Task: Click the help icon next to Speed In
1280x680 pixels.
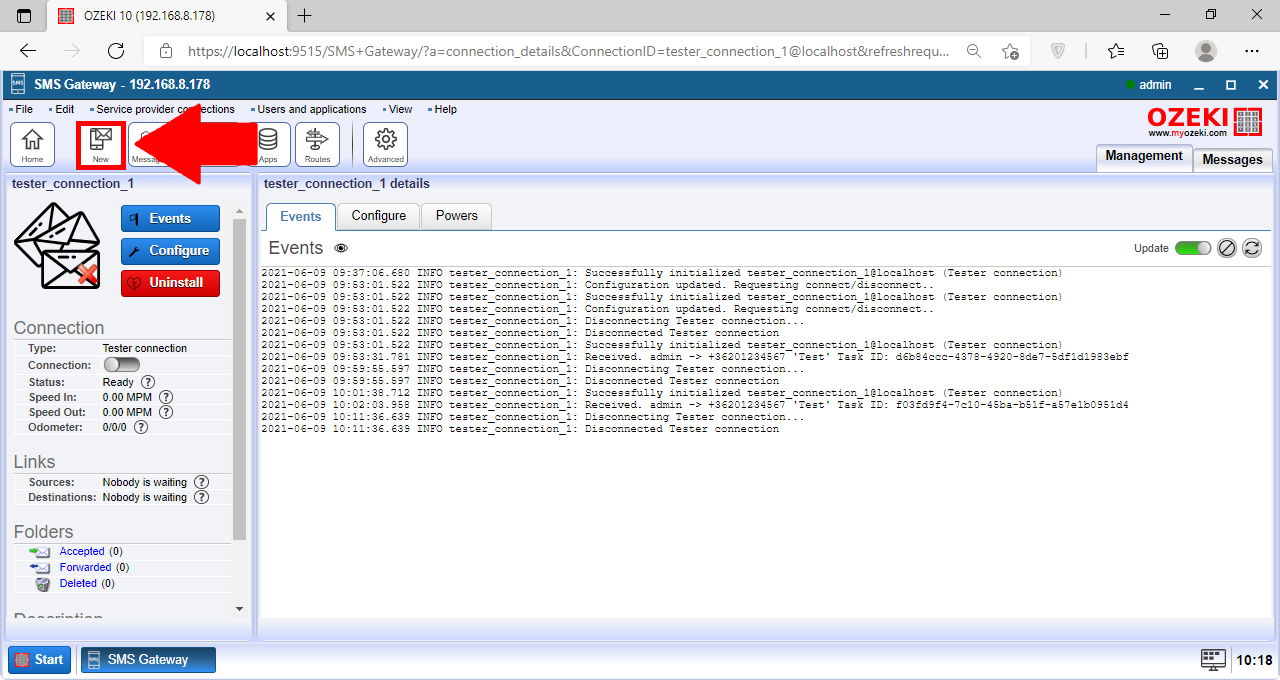Action: (x=166, y=397)
